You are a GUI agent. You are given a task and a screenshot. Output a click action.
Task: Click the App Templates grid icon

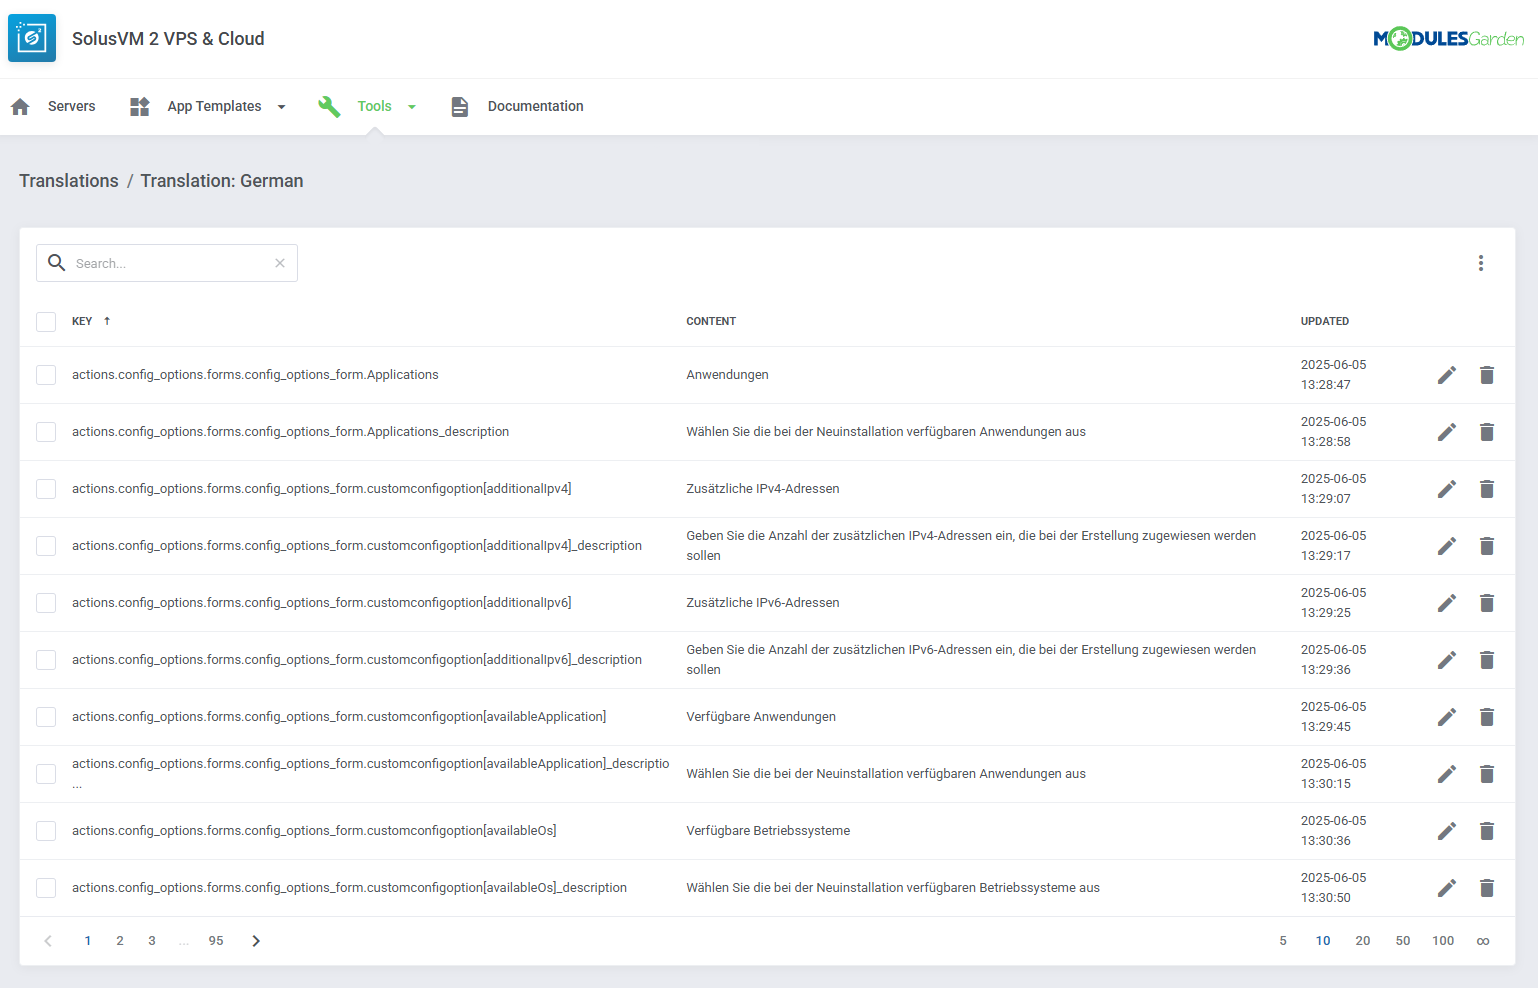pos(139,106)
